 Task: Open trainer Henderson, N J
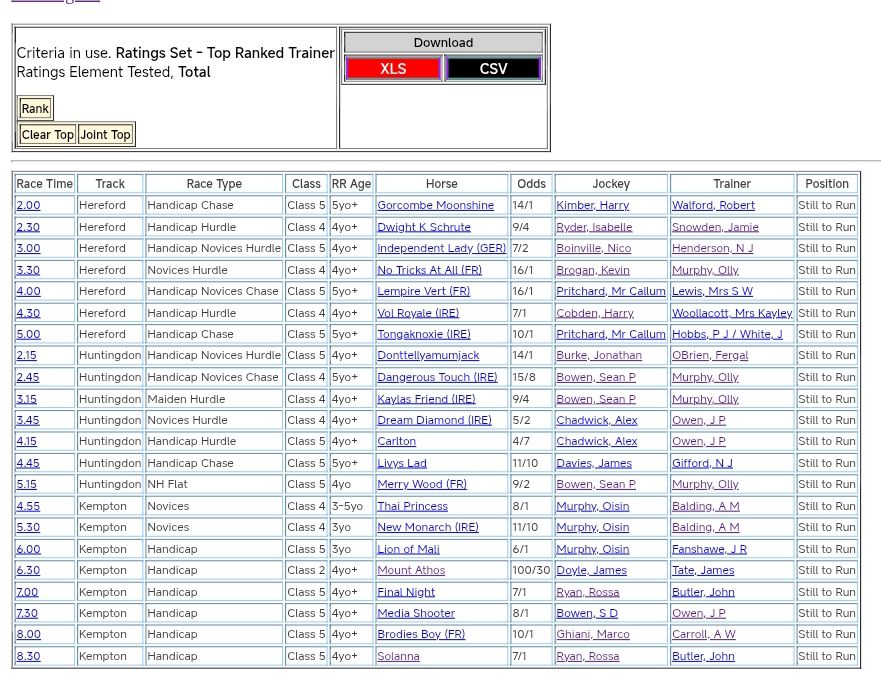pyautogui.click(x=712, y=248)
